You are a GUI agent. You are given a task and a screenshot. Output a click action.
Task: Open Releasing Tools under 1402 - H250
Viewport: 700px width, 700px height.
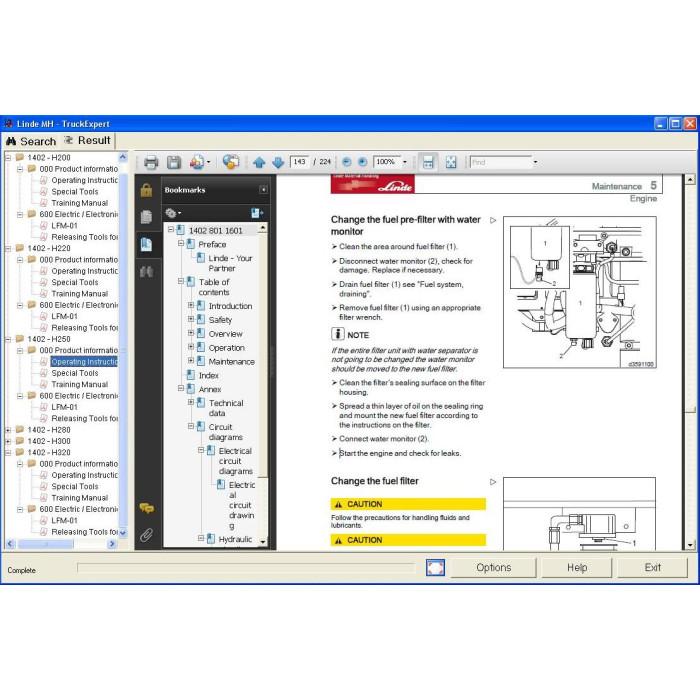click(84, 418)
